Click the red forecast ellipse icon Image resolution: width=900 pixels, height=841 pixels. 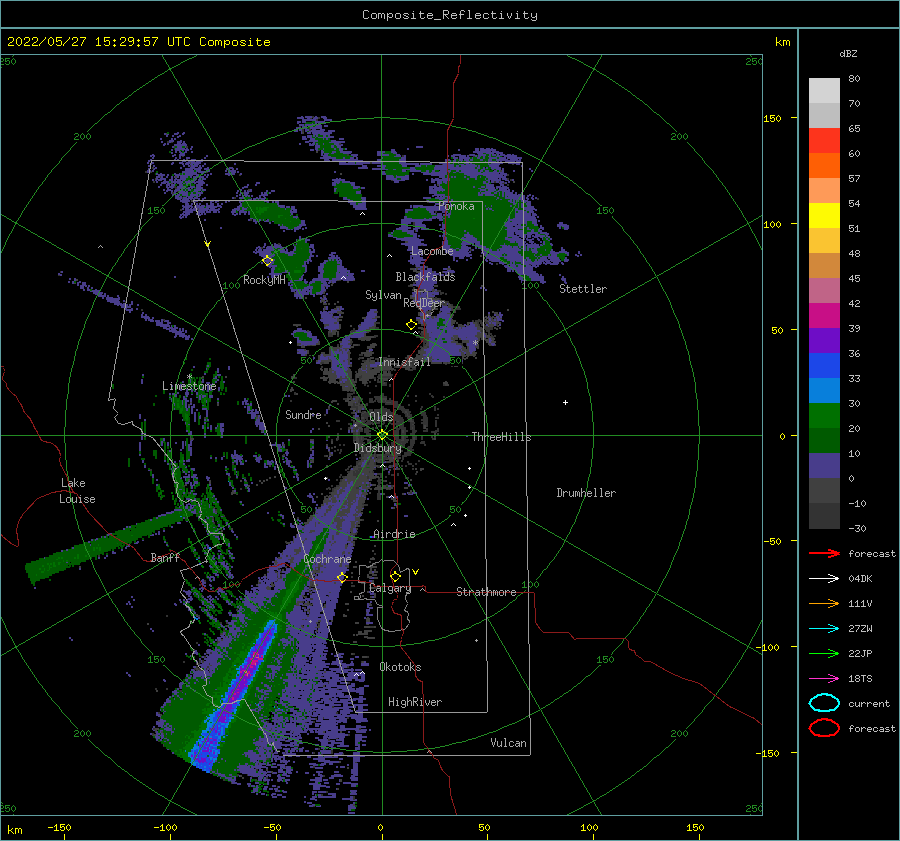(x=824, y=728)
